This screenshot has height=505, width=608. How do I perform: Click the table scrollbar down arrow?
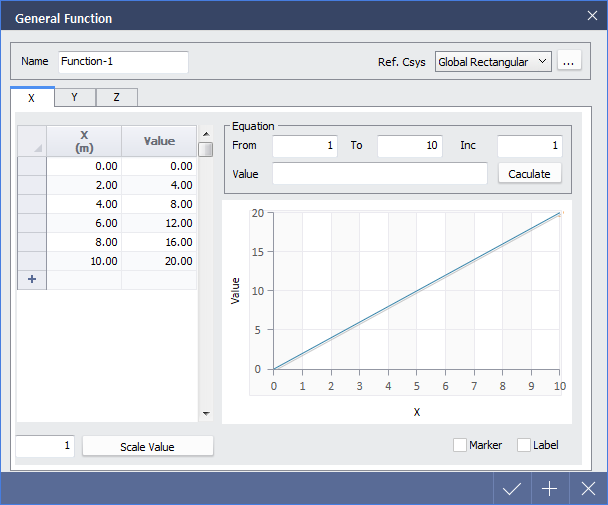[206, 413]
